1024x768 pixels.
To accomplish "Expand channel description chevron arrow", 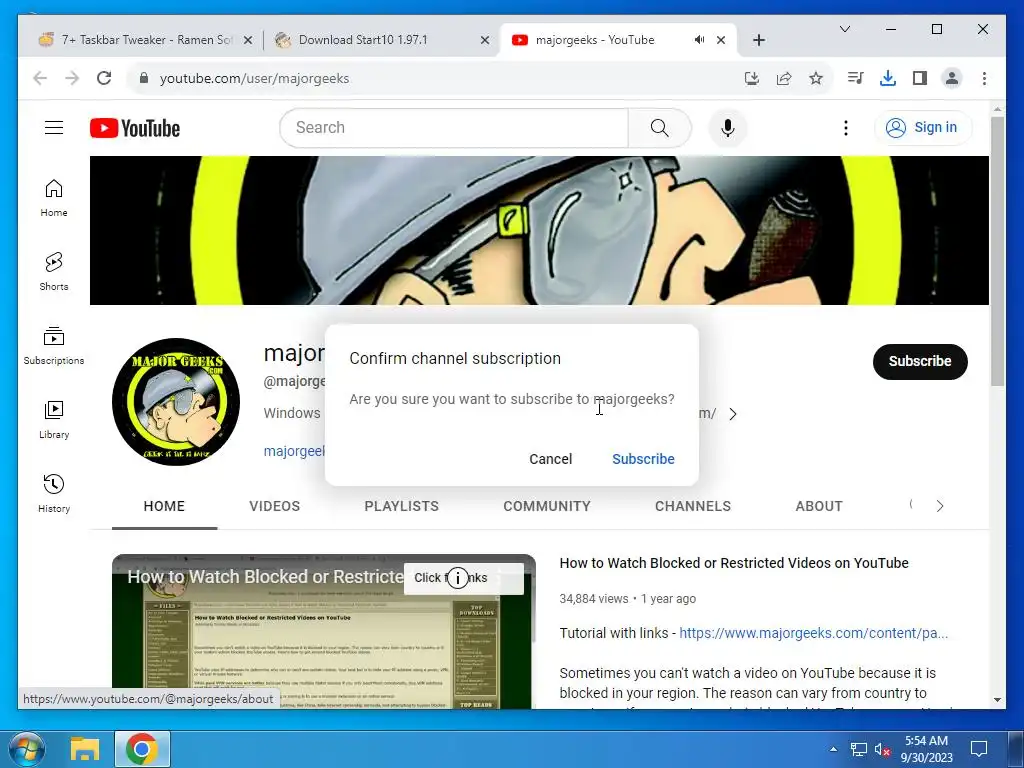I will pyautogui.click(x=733, y=414).
